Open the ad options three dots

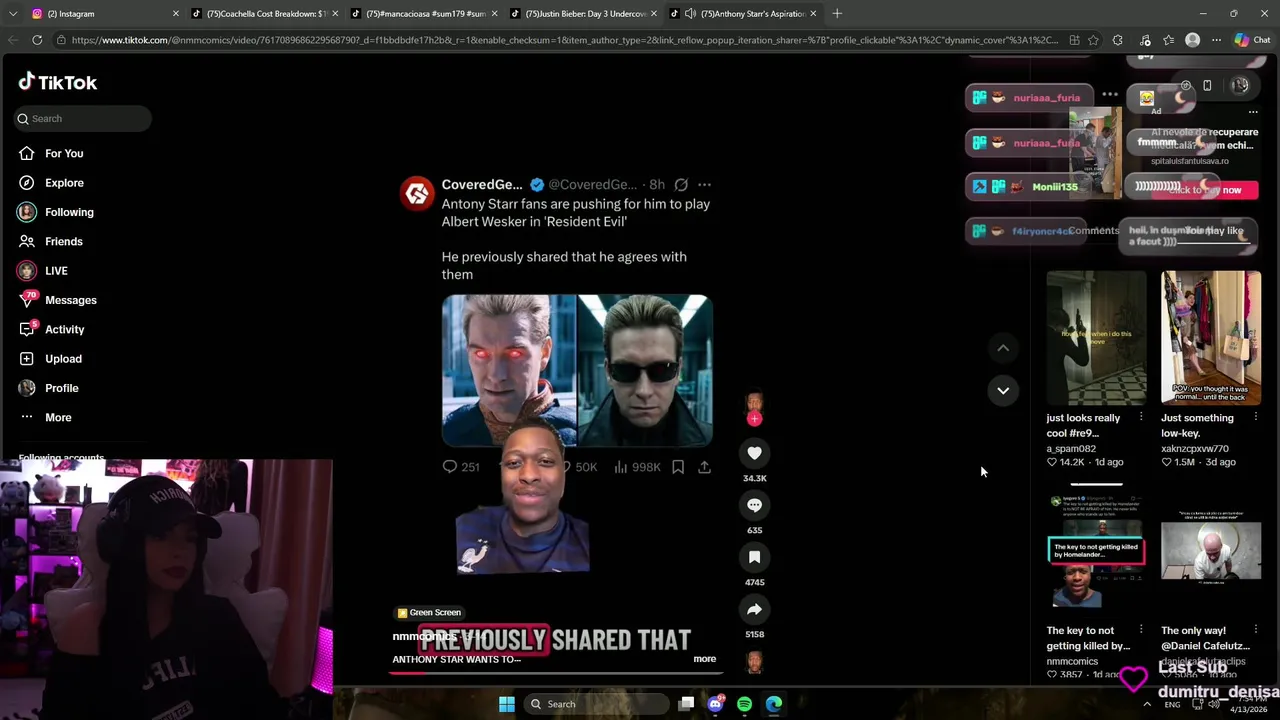click(x=1253, y=112)
